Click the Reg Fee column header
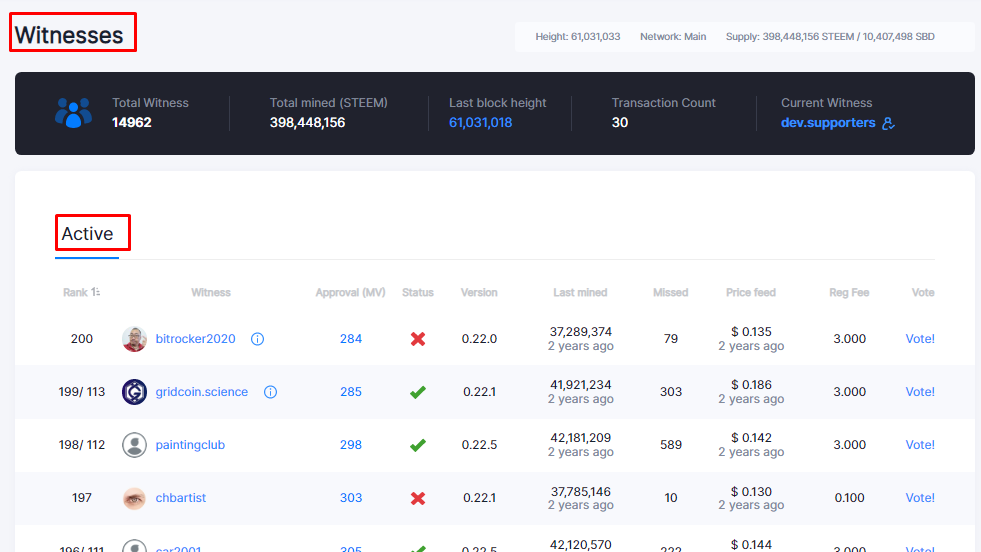981x552 pixels. point(850,292)
